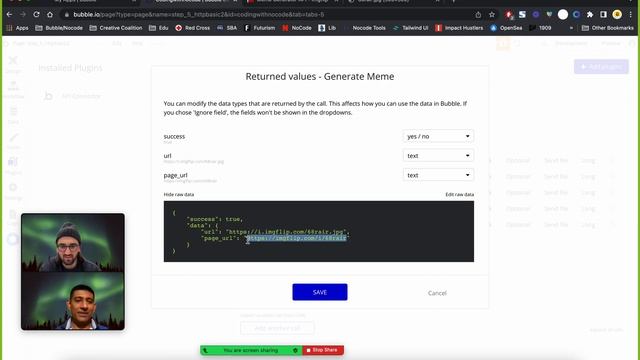The height and width of the screenshot is (360, 640).
Task: Open the SBA bookmark
Action: (x=227, y=28)
